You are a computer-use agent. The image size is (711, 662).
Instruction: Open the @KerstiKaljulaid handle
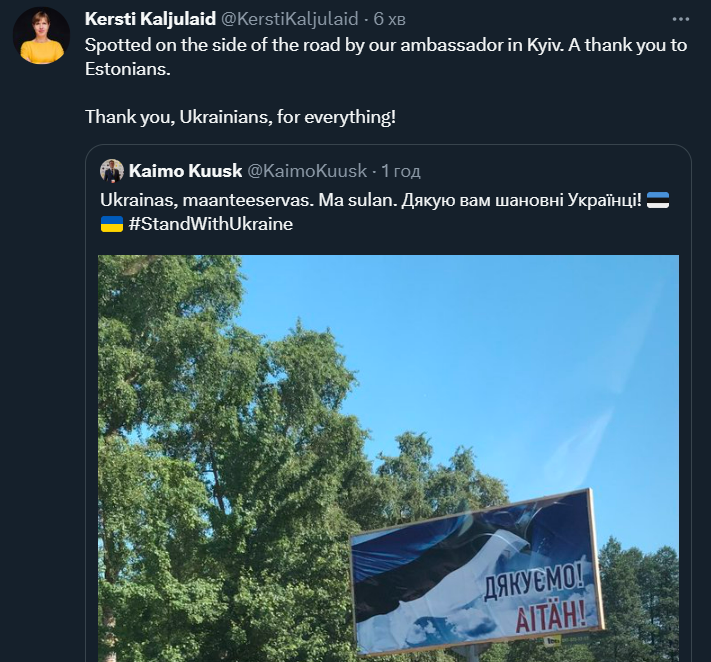click(x=289, y=19)
